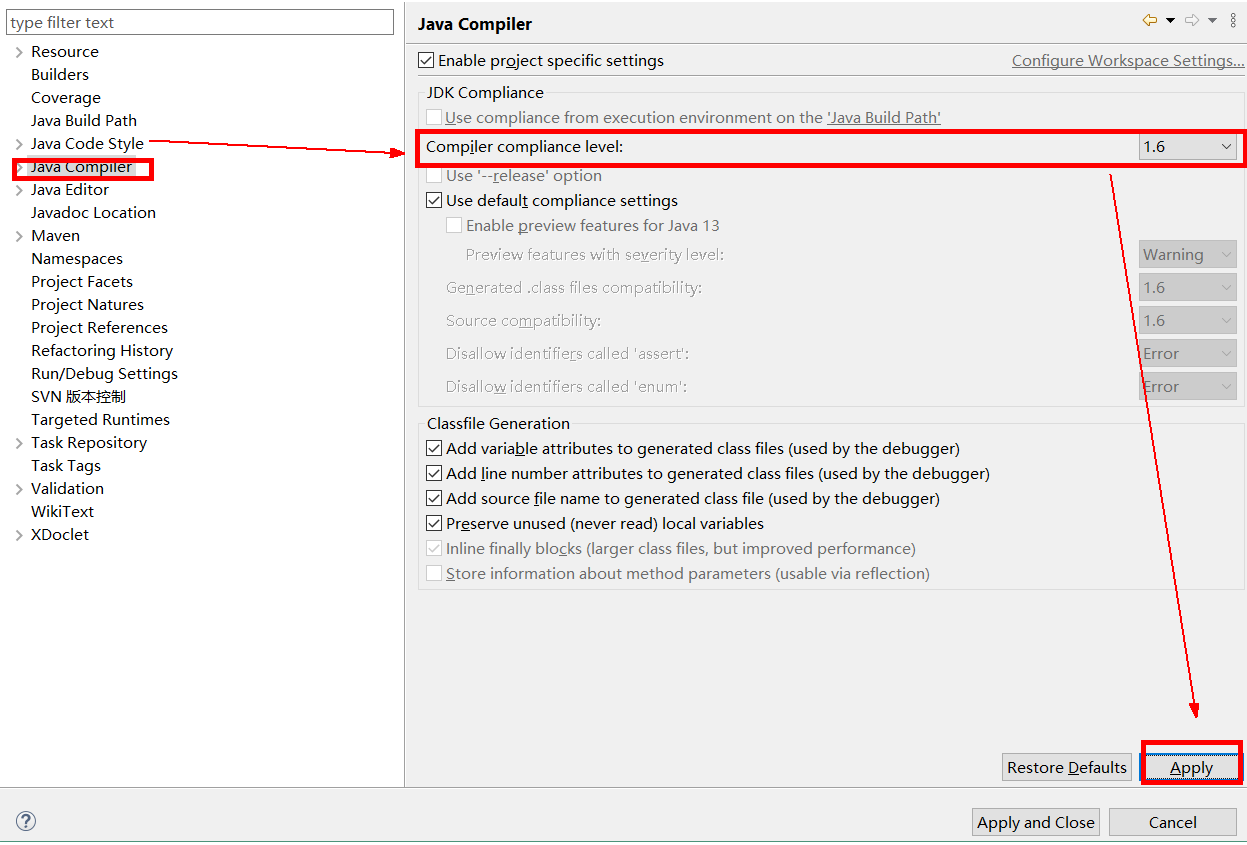The height and width of the screenshot is (845, 1247).
Task: Toggle Inline finally blocks checkbox
Action: coord(434,549)
